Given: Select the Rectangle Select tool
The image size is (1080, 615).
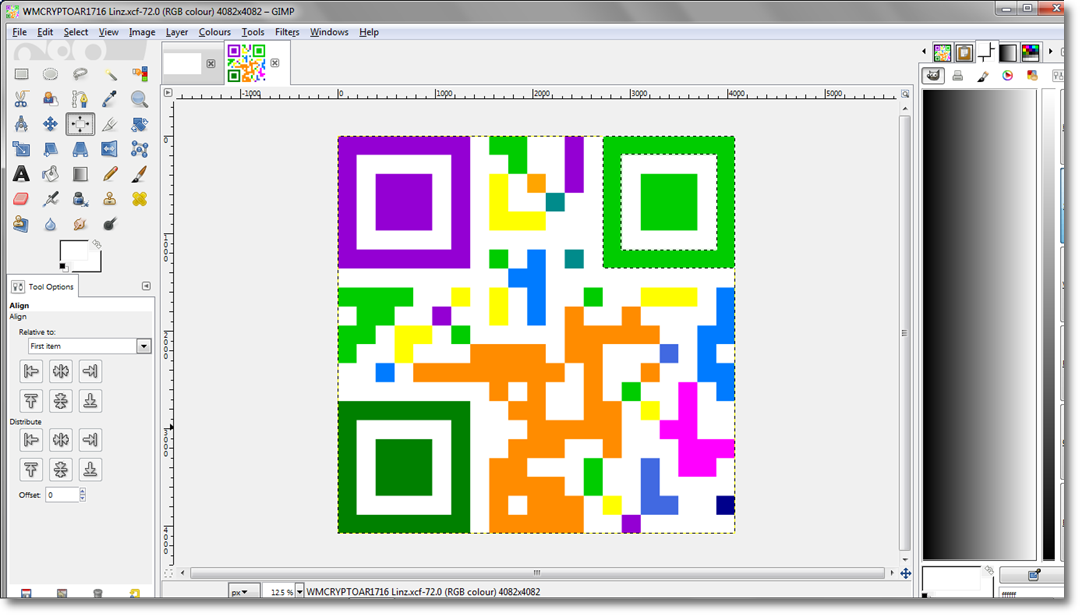Looking at the screenshot, I should coord(21,74).
